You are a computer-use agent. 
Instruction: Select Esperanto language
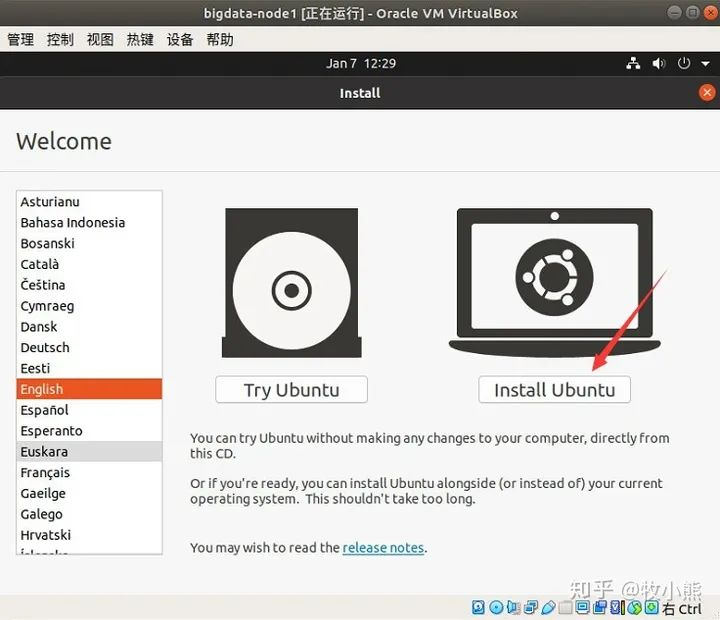pyautogui.click(x=89, y=431)
